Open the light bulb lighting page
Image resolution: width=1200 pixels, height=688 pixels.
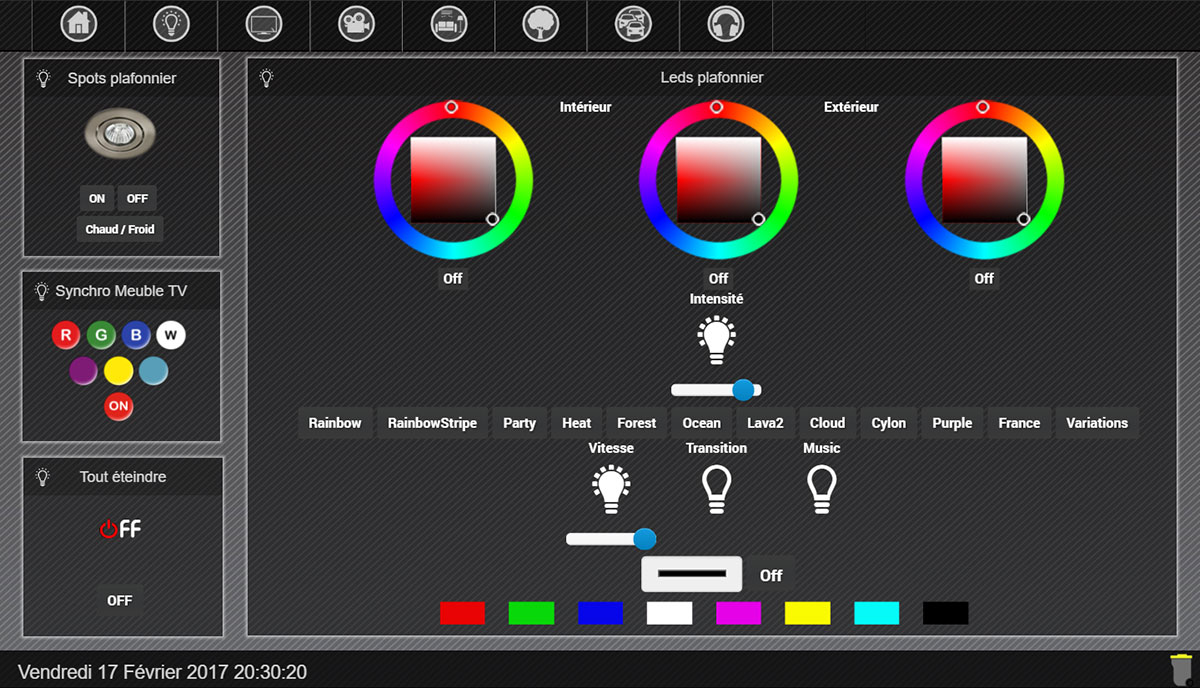171,24
